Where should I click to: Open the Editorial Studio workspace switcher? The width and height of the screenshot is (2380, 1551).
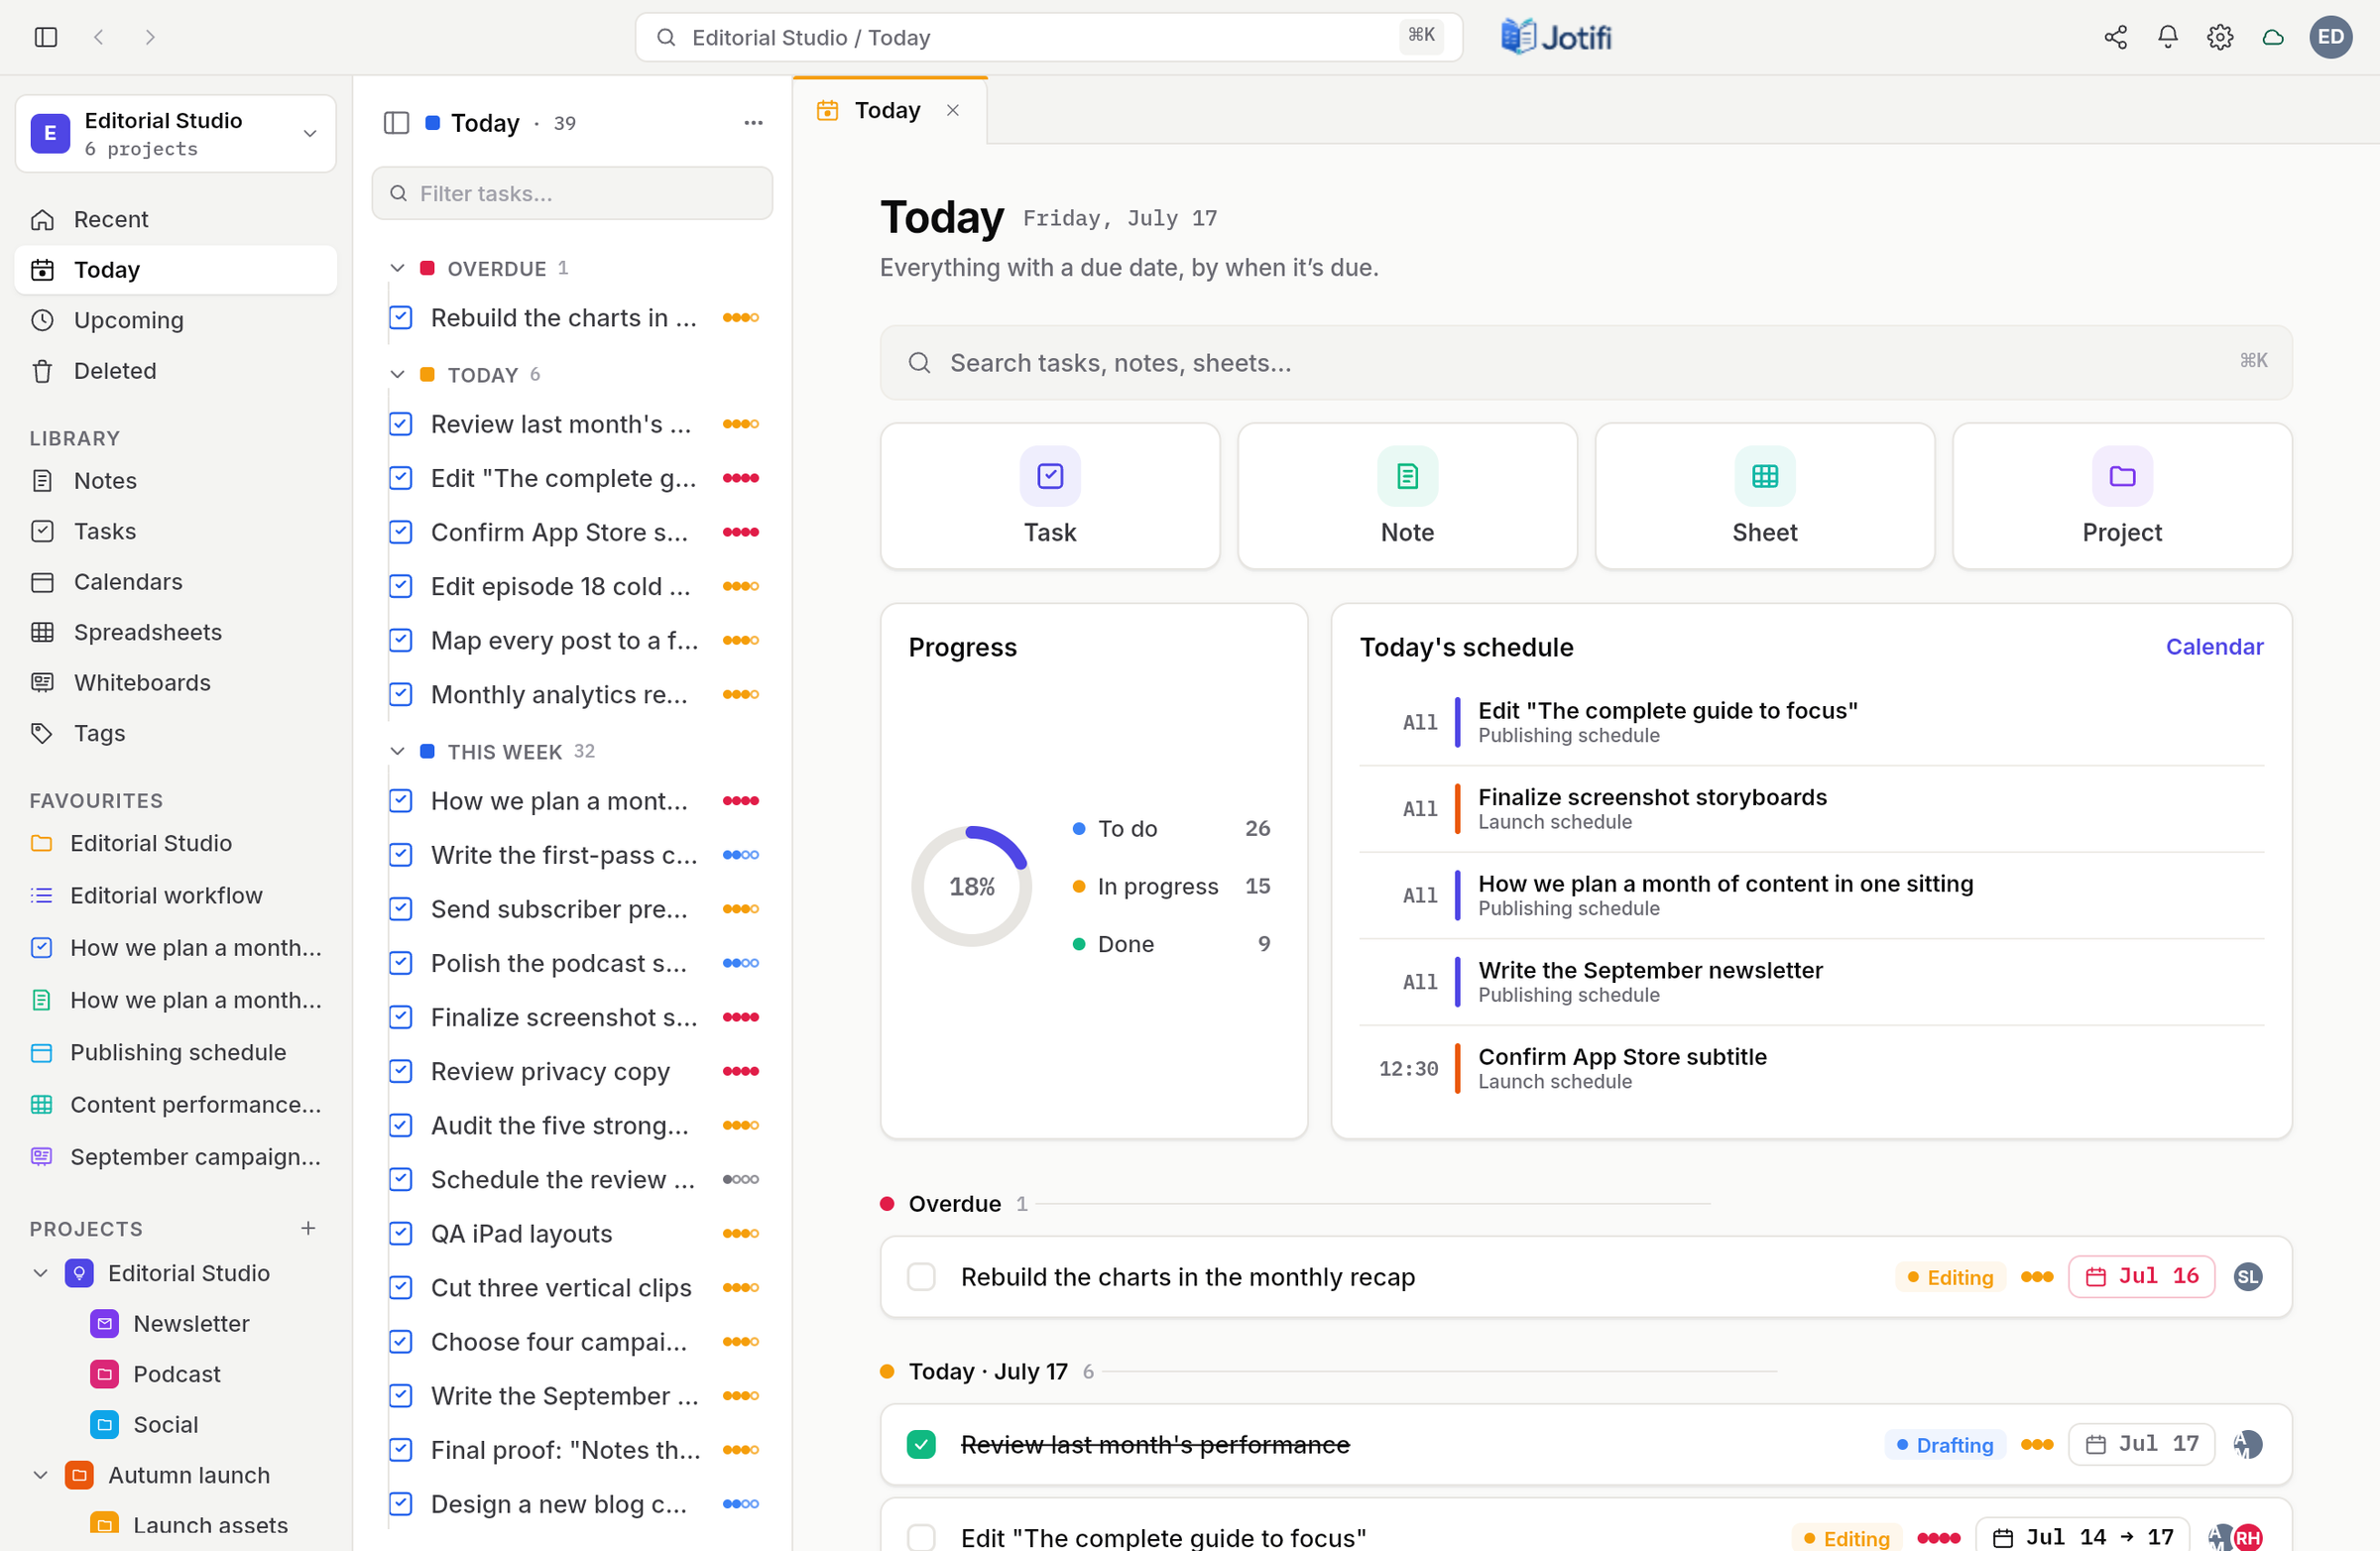pyautogui.click(x=175, y=133)
